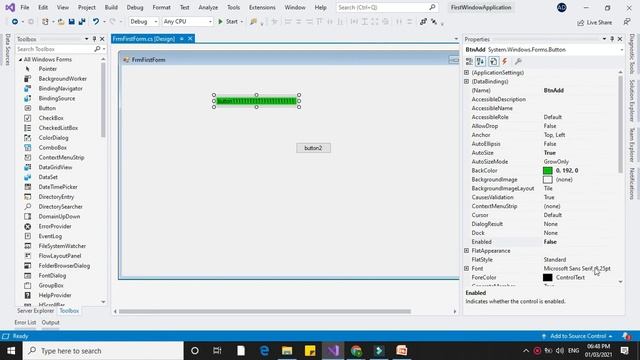Select the Button control in Toolbox
Viewport: 640px width, 360px height.
pos(47,108)
